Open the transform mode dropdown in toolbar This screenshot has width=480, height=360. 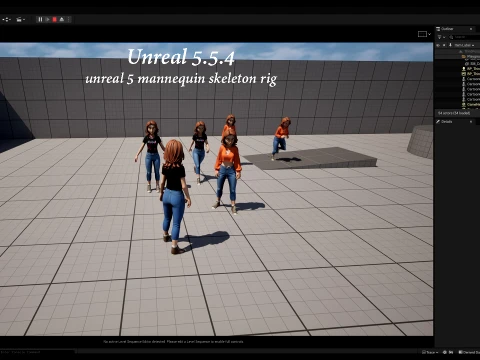coord(6,20)
